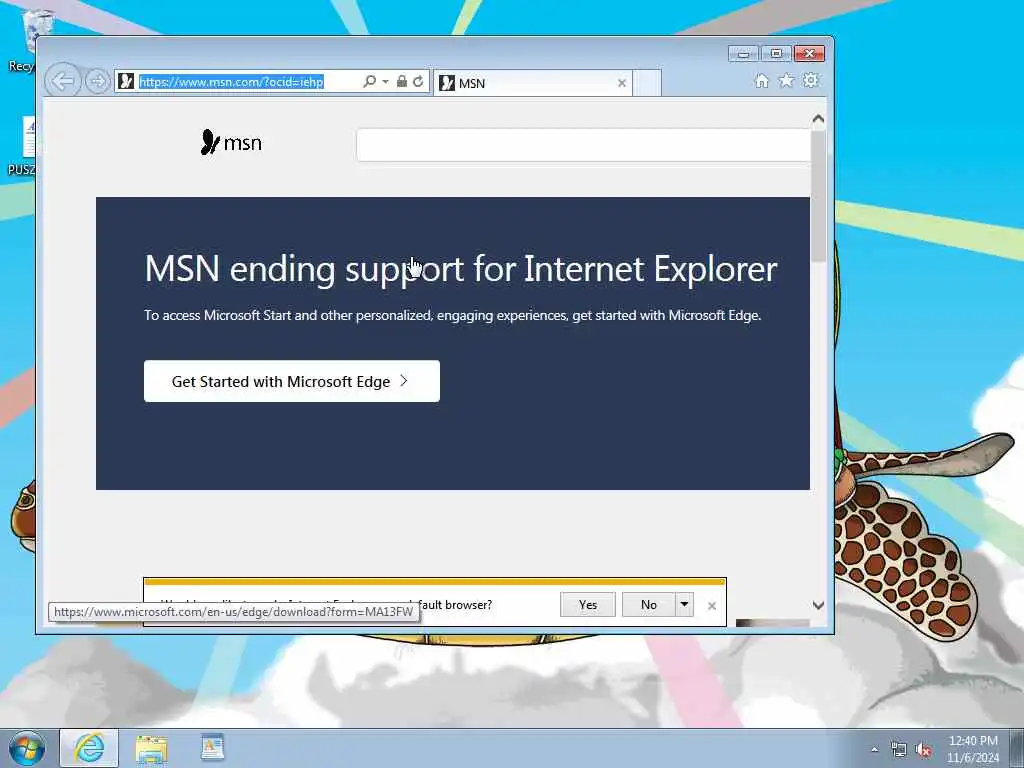Dismiss the default browser notification bar
Viewport: 1024px width, 768px height.
pos(712,606)
